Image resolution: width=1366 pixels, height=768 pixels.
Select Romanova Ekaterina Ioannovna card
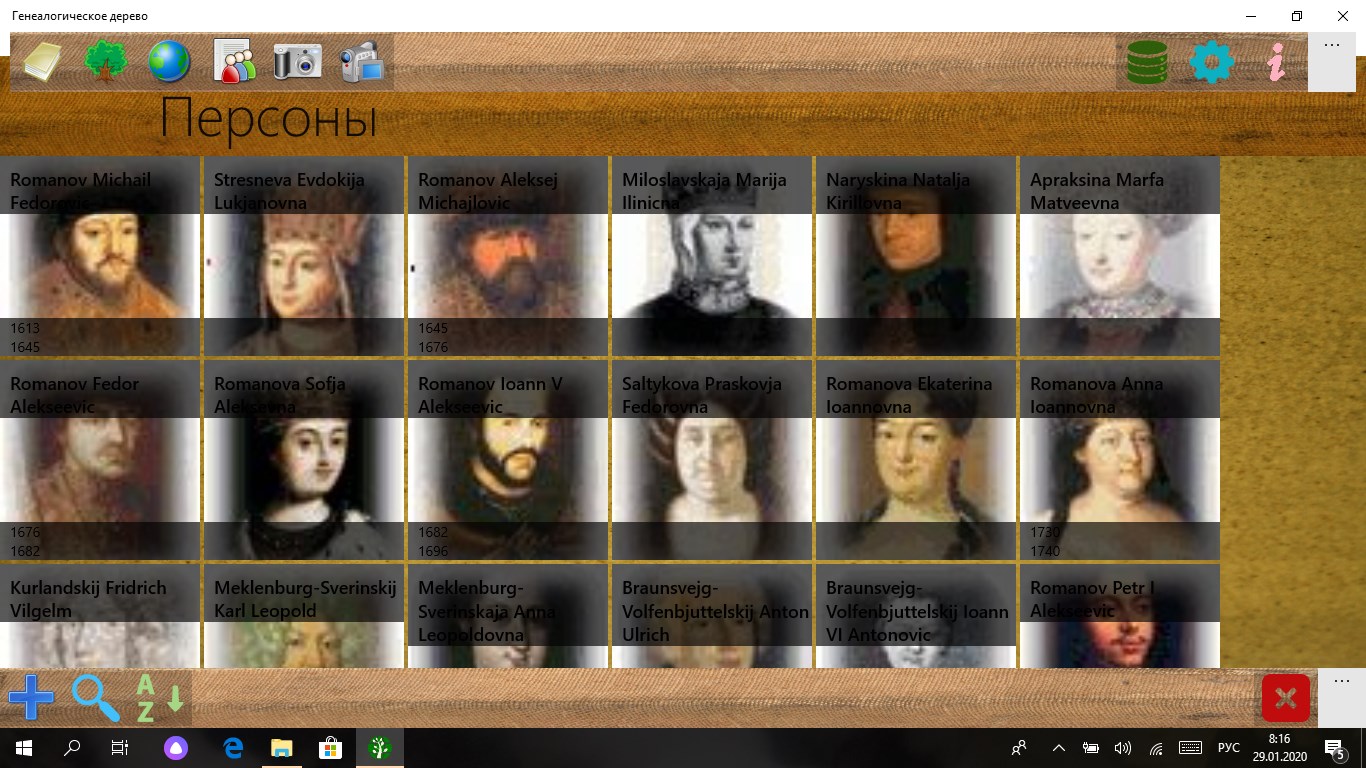pyautogui.click(x=916, y=460)
